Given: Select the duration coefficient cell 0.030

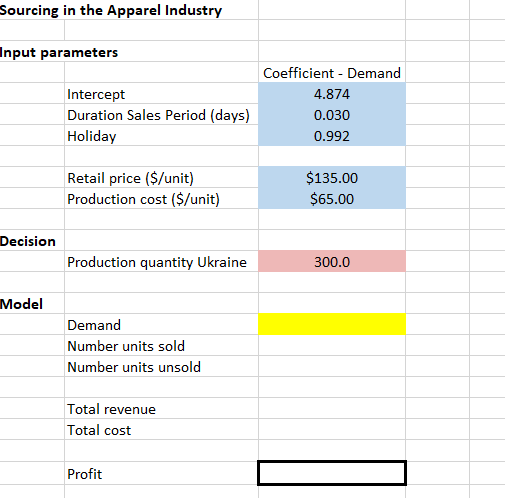Looking at the screenshot, I should (332, 115).
